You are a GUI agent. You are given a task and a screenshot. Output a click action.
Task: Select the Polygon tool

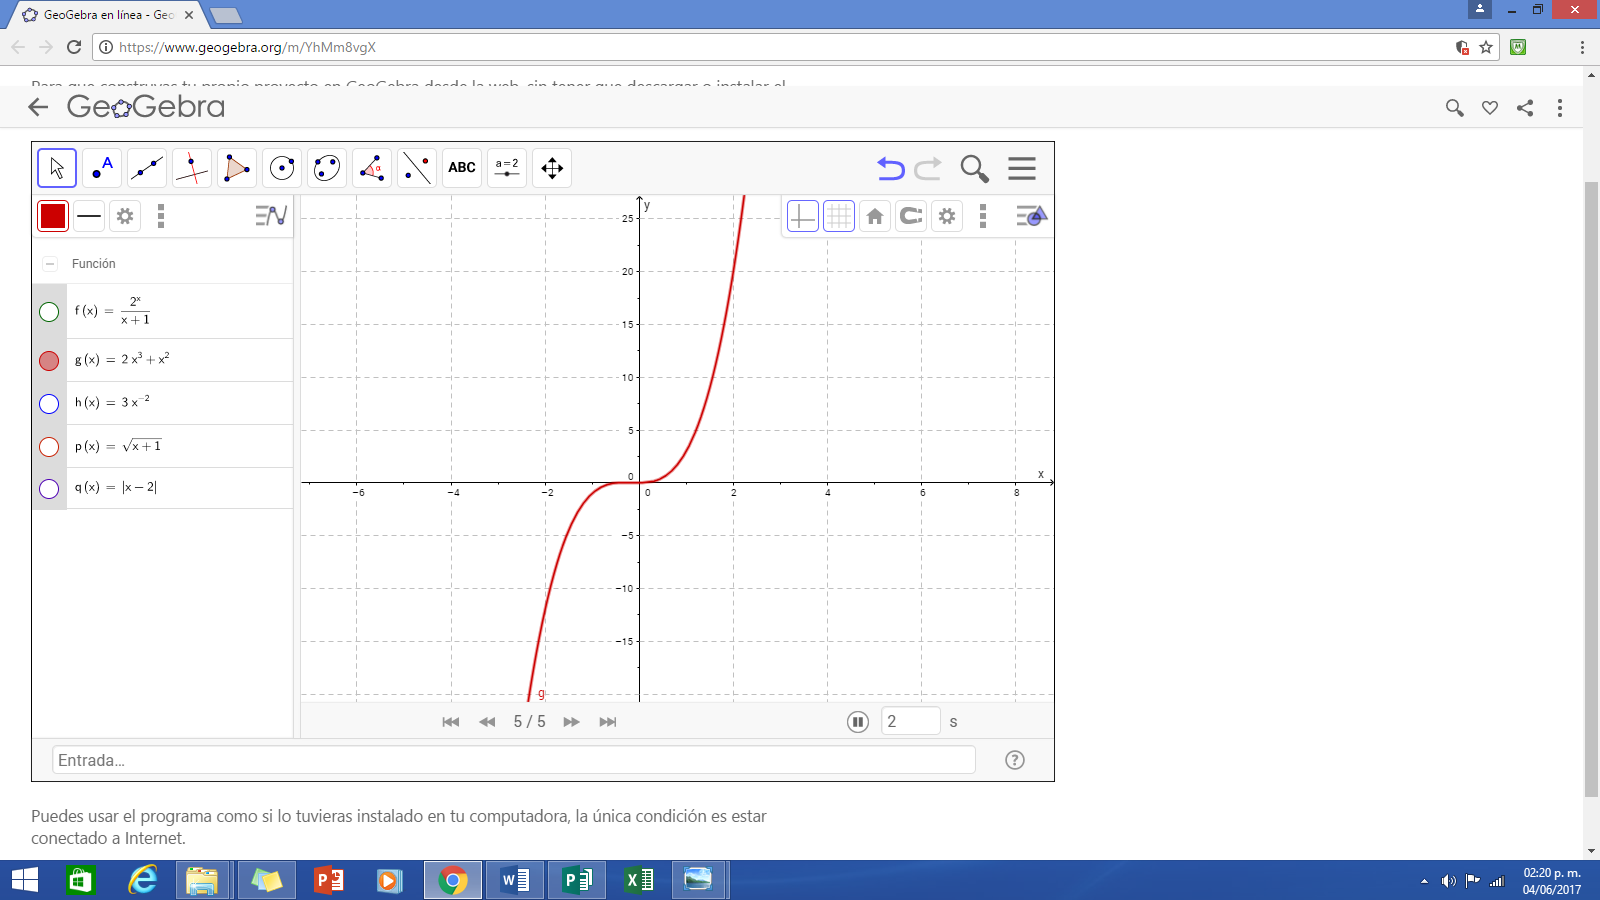(x=236, y=167)
